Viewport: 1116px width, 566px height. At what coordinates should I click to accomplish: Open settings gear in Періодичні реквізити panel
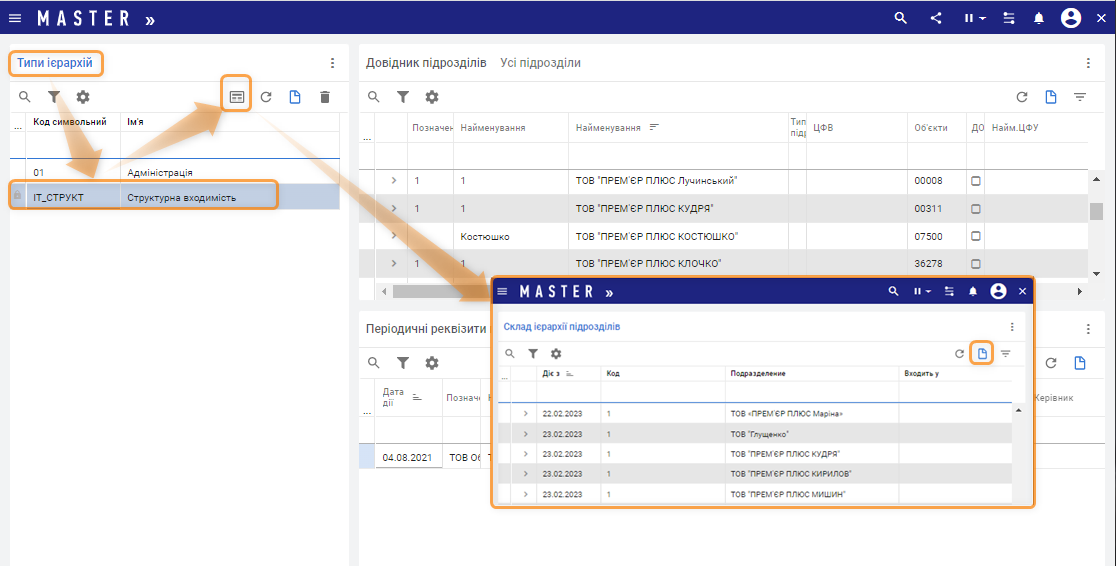click(x=432, y=362)
